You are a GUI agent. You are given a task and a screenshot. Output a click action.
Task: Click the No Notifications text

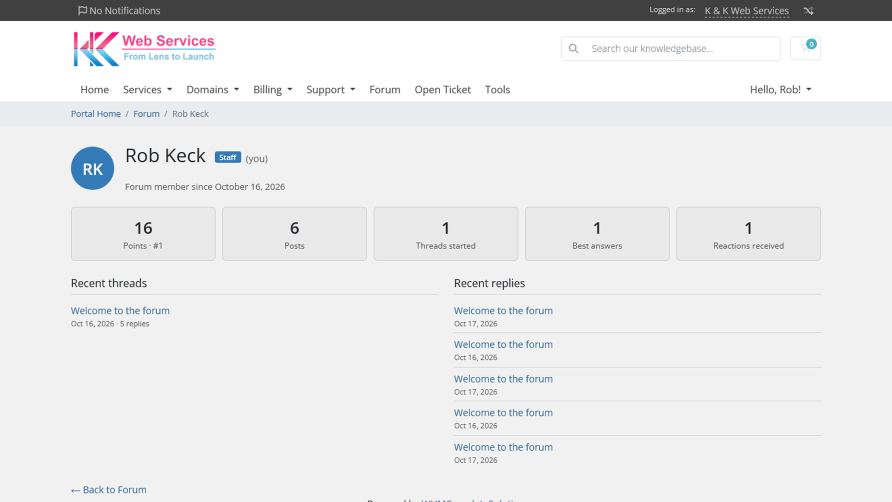click(125, 11)
